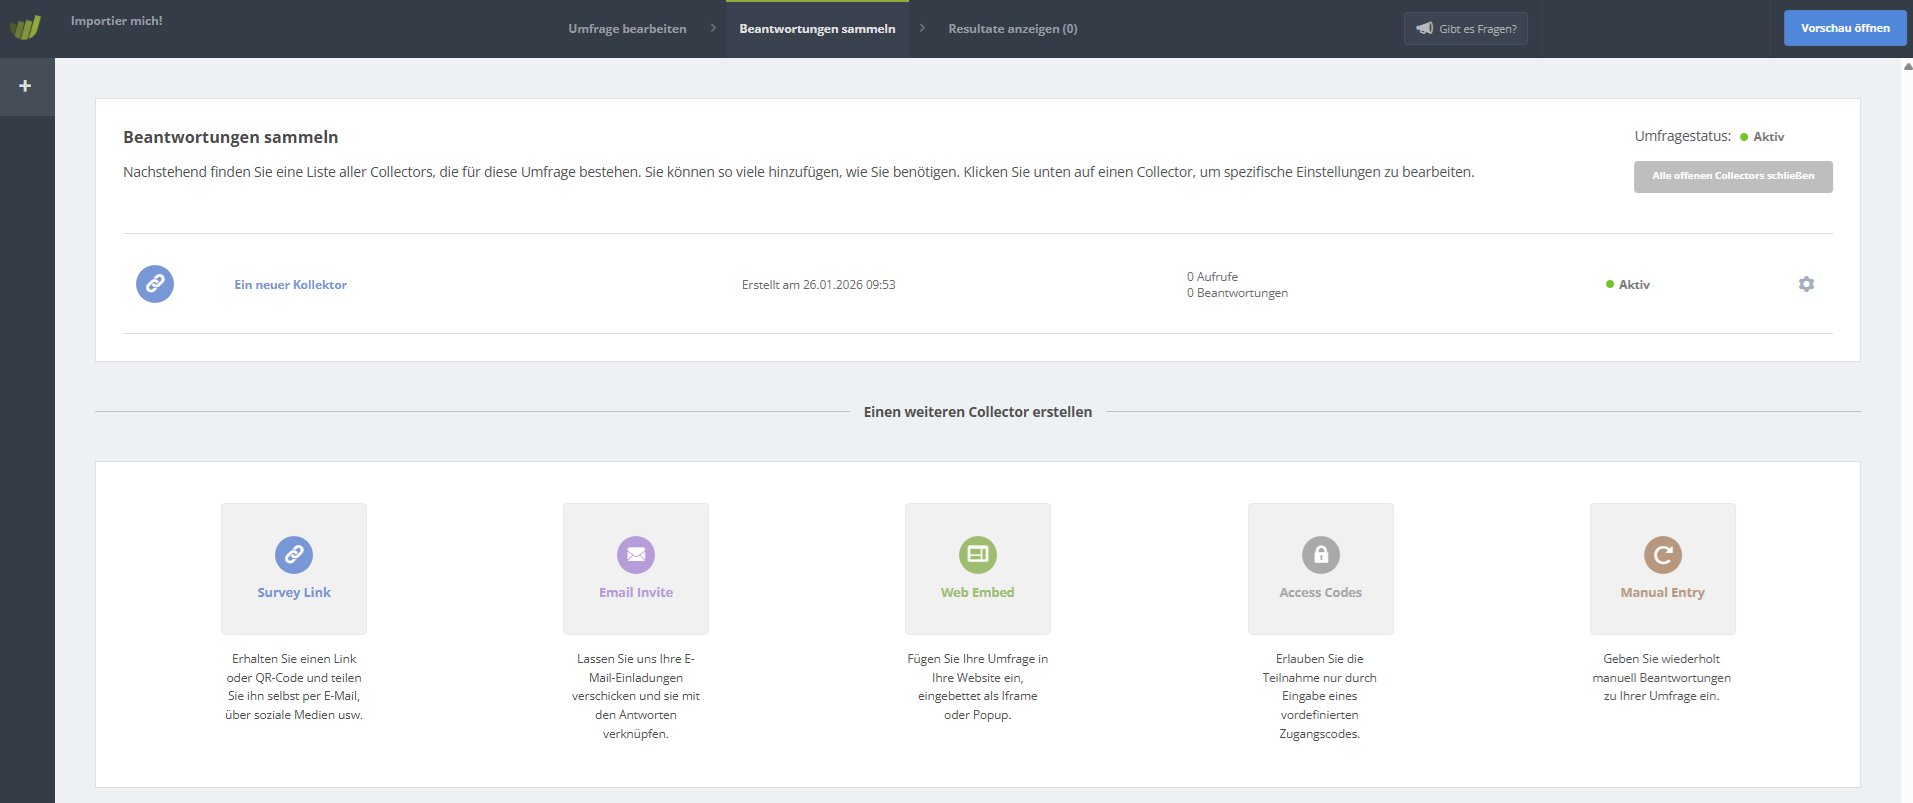Screen dimensions: 1913x803
Task: Select the Survey Link collector icon
Action: (x=294, y=555)
